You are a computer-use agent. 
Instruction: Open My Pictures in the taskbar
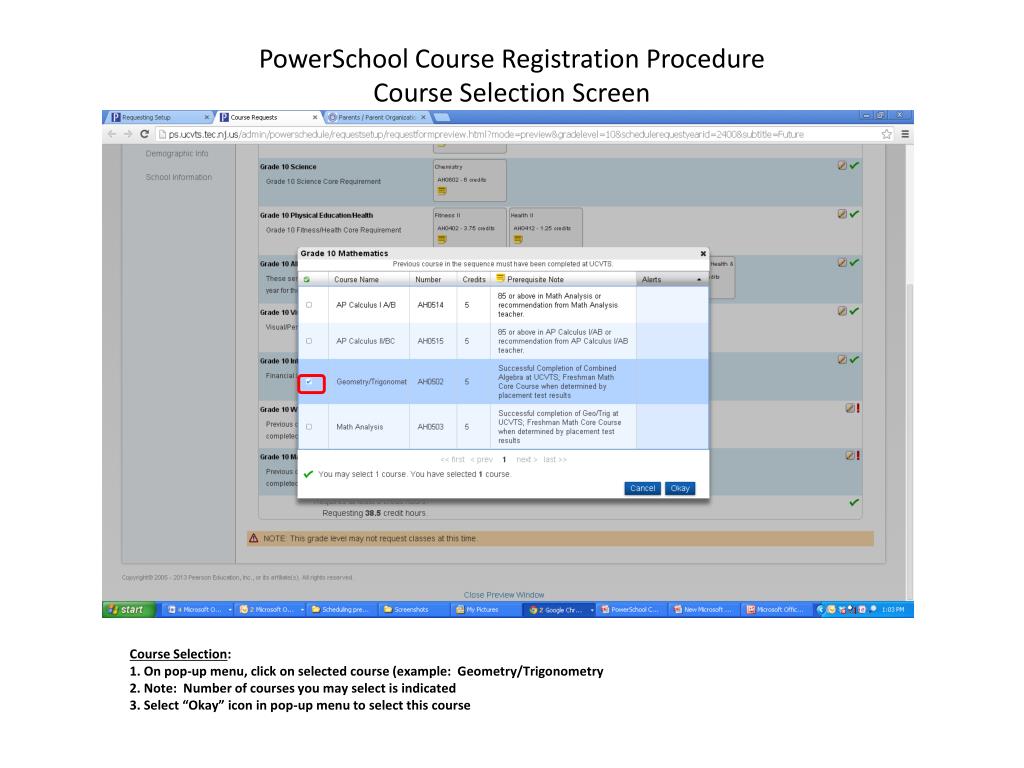click(484, 609)
